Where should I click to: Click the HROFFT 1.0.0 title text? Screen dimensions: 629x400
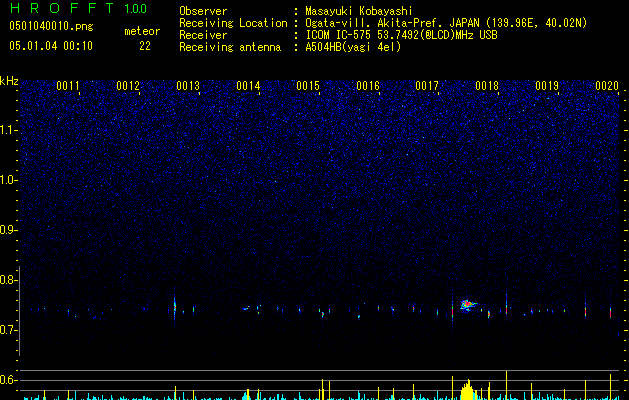(79, 8)
